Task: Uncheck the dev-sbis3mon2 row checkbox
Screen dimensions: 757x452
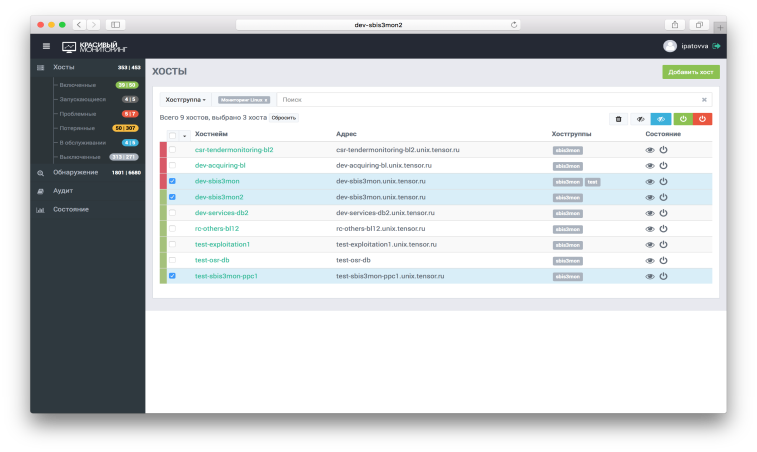Action: click(172, 197)
